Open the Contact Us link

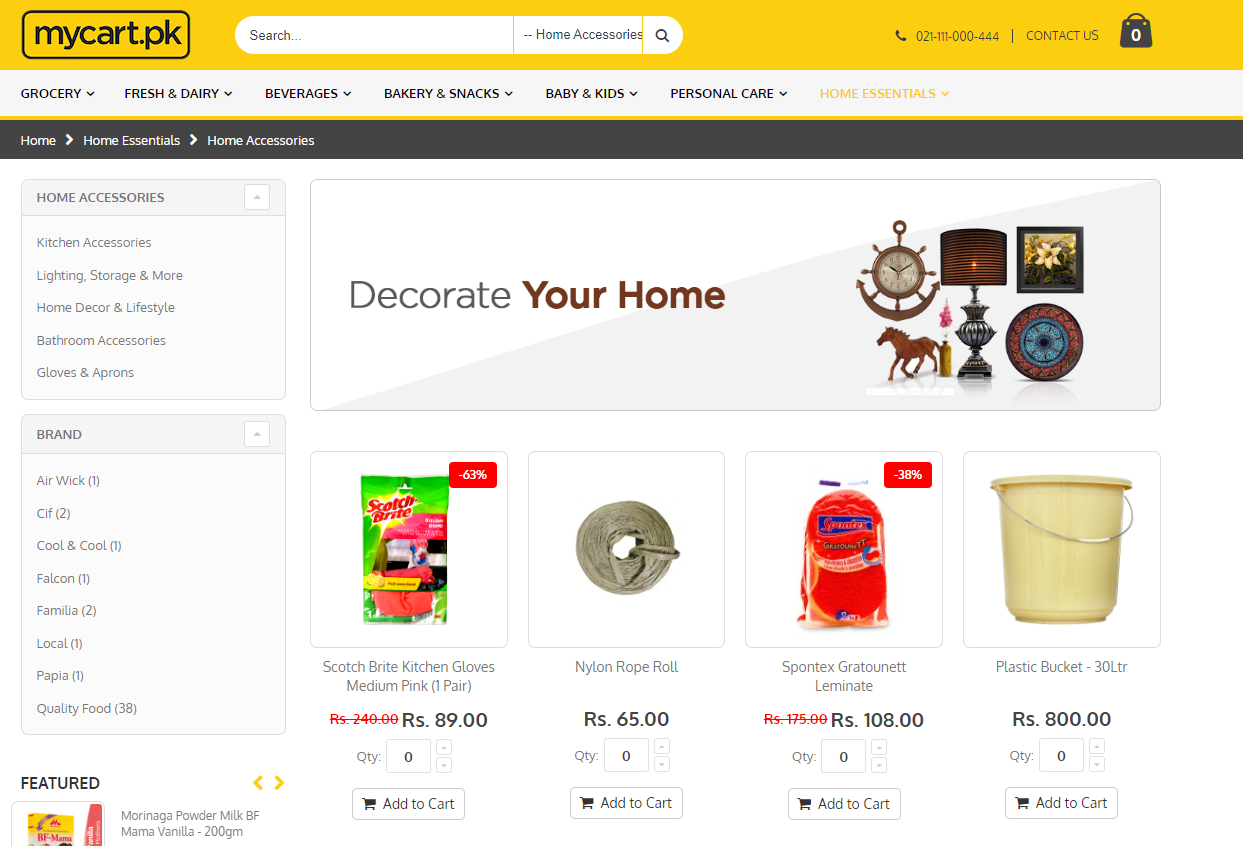click(1062, 35)
